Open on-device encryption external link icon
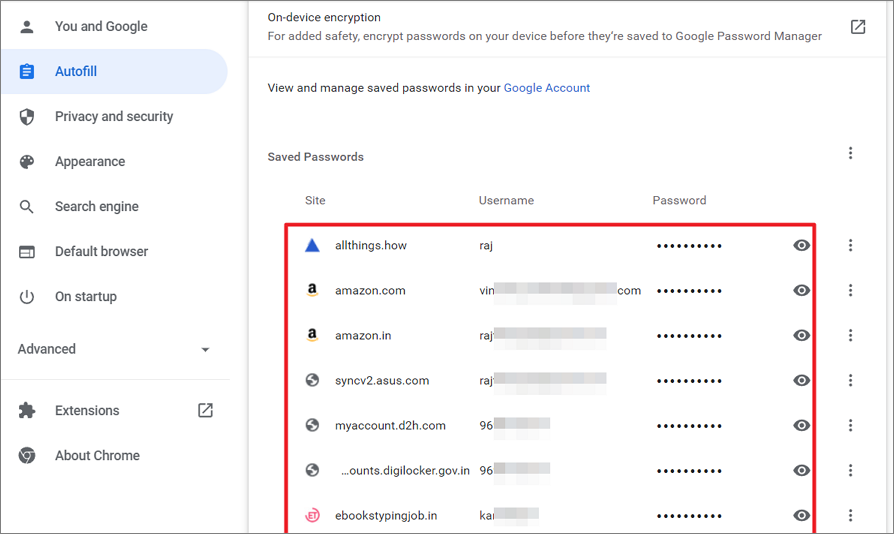This screenshot has height=534, width=894. [x=858, y=27]
